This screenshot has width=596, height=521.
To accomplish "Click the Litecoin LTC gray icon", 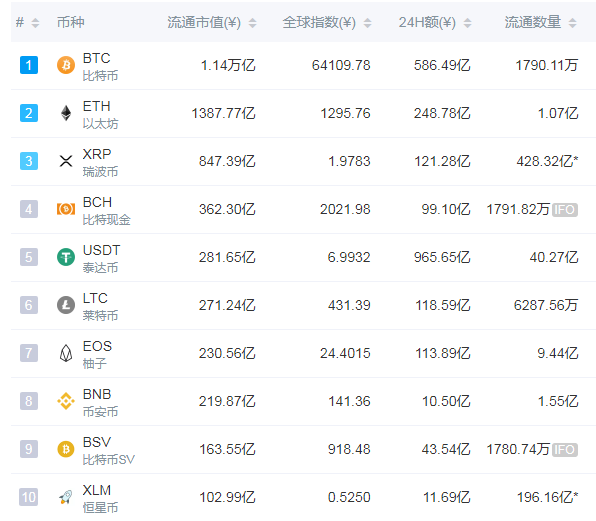I will 66,305.
